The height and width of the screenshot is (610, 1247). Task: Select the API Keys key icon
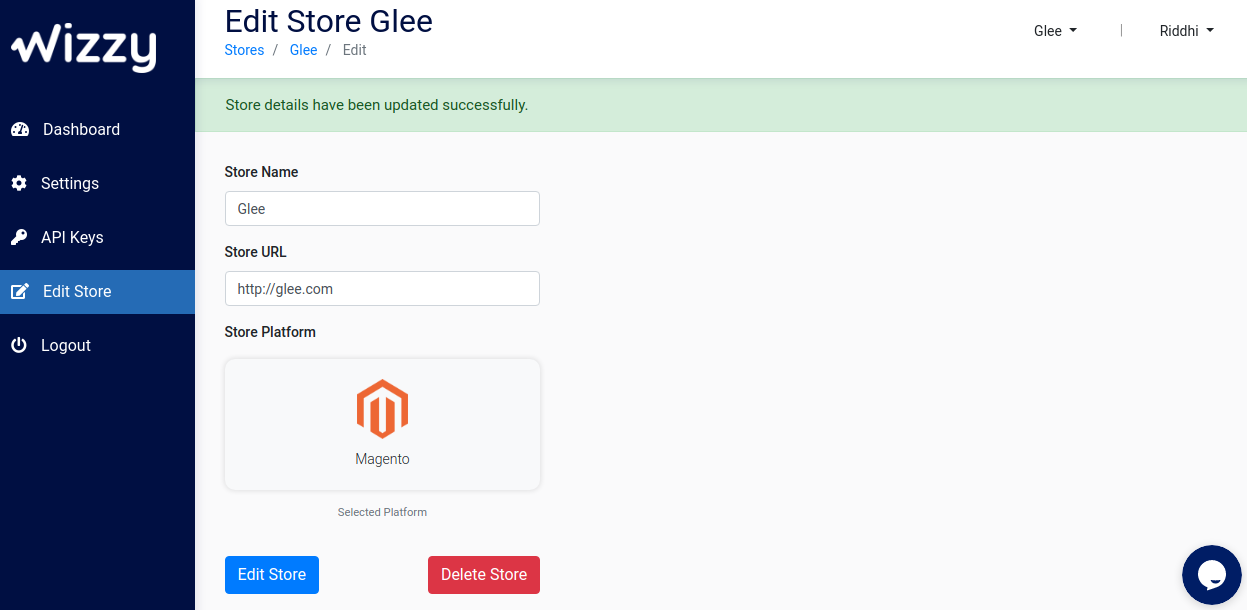[19, 237]
